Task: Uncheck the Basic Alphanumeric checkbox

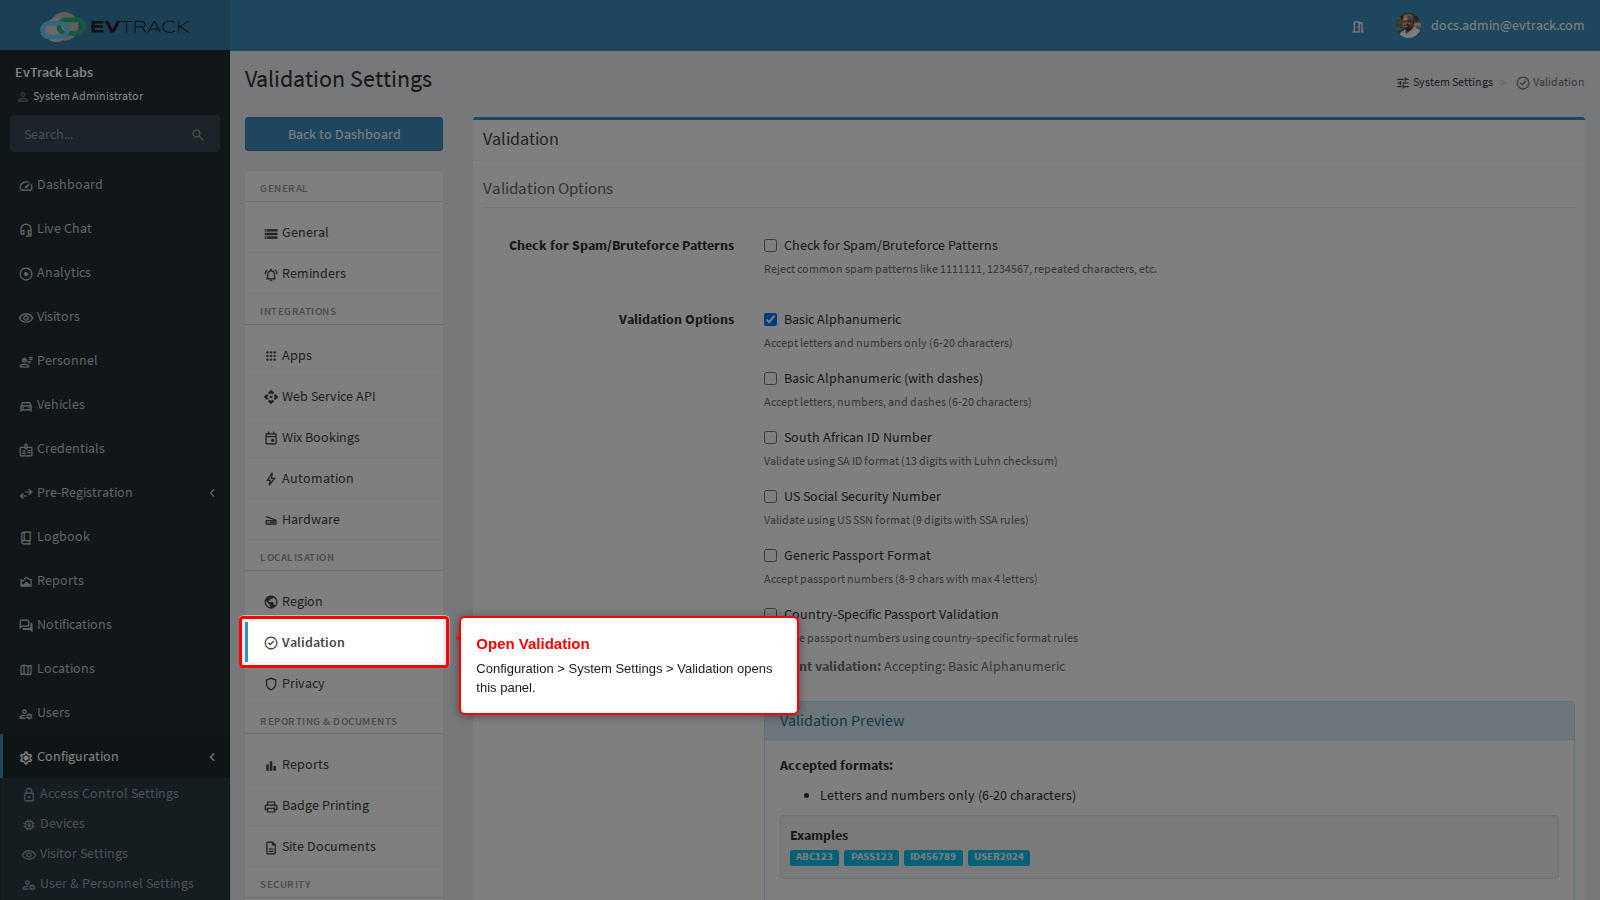Action: pyautogui.click(x=770, y=320)
